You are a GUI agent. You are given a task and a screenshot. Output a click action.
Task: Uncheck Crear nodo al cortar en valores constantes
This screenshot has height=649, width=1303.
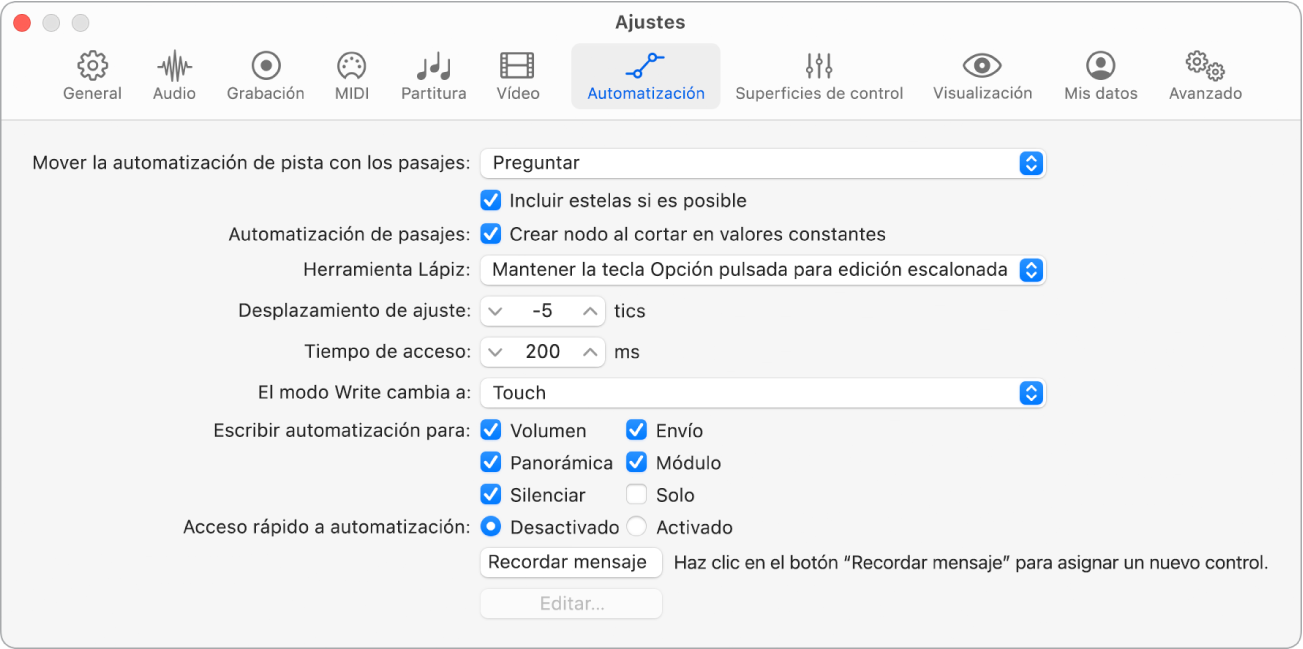[490, 234]
